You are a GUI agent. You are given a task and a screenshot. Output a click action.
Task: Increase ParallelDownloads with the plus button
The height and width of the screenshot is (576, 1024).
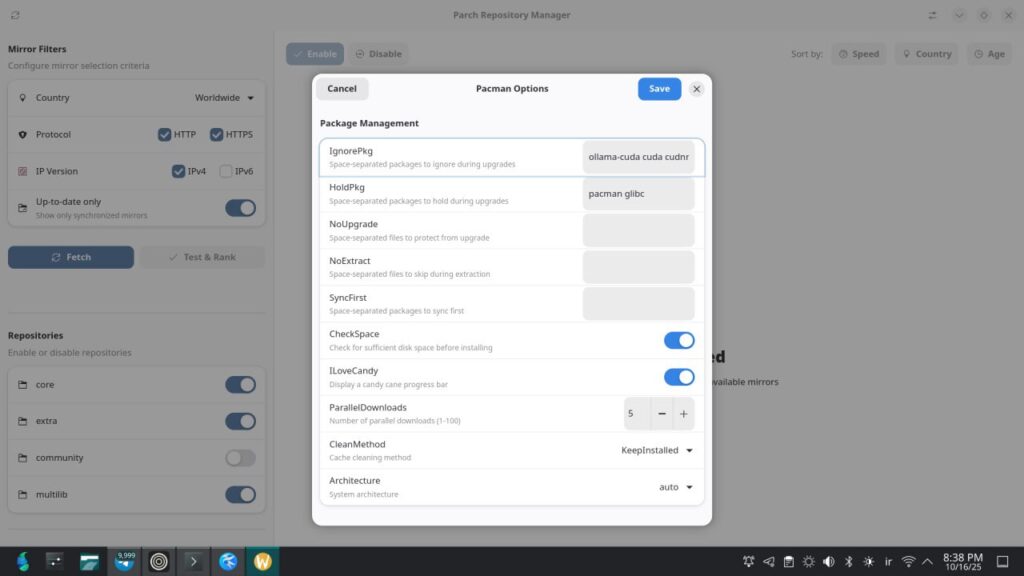click(684, 413)
